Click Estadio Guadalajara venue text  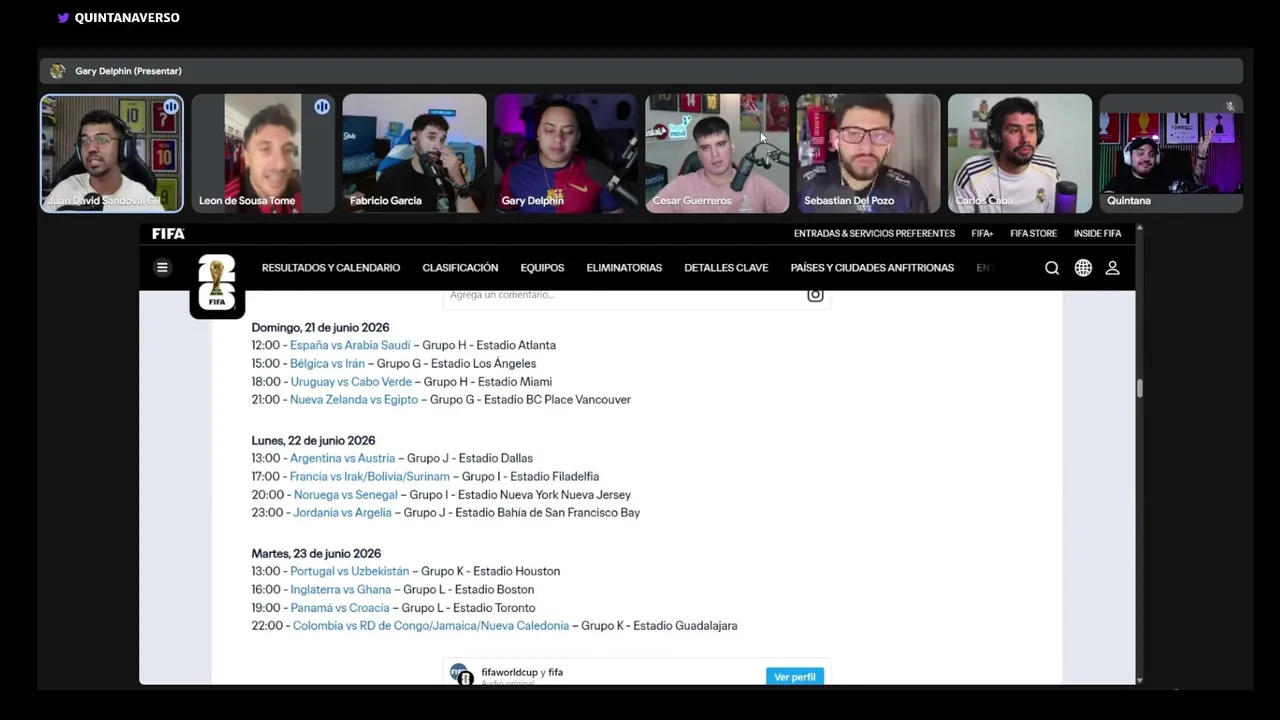click(x=685, y=626)
